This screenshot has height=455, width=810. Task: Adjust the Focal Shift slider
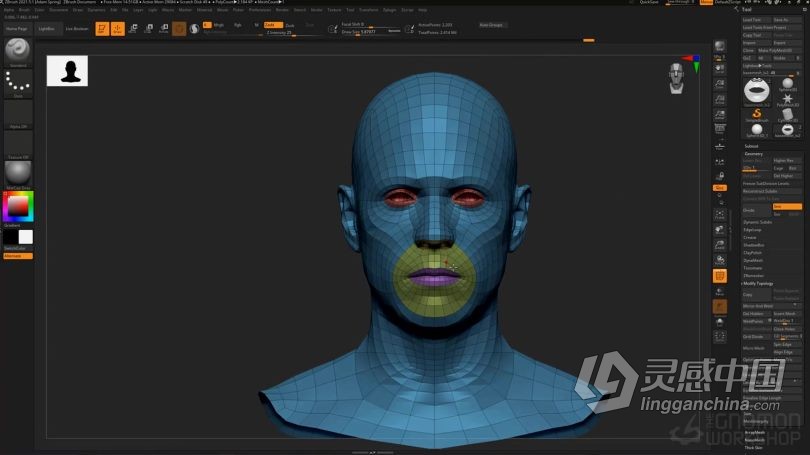click(371, 25)
